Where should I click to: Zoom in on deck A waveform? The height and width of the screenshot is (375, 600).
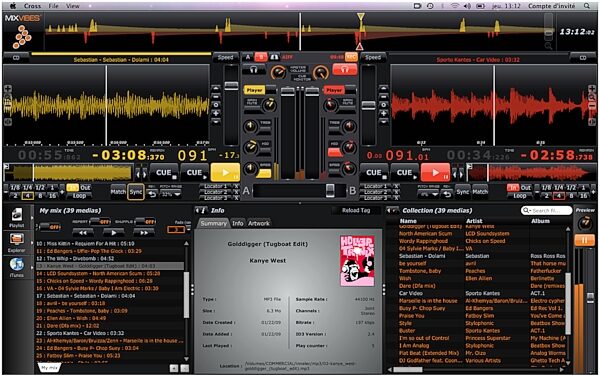click(x=8, y=88)
